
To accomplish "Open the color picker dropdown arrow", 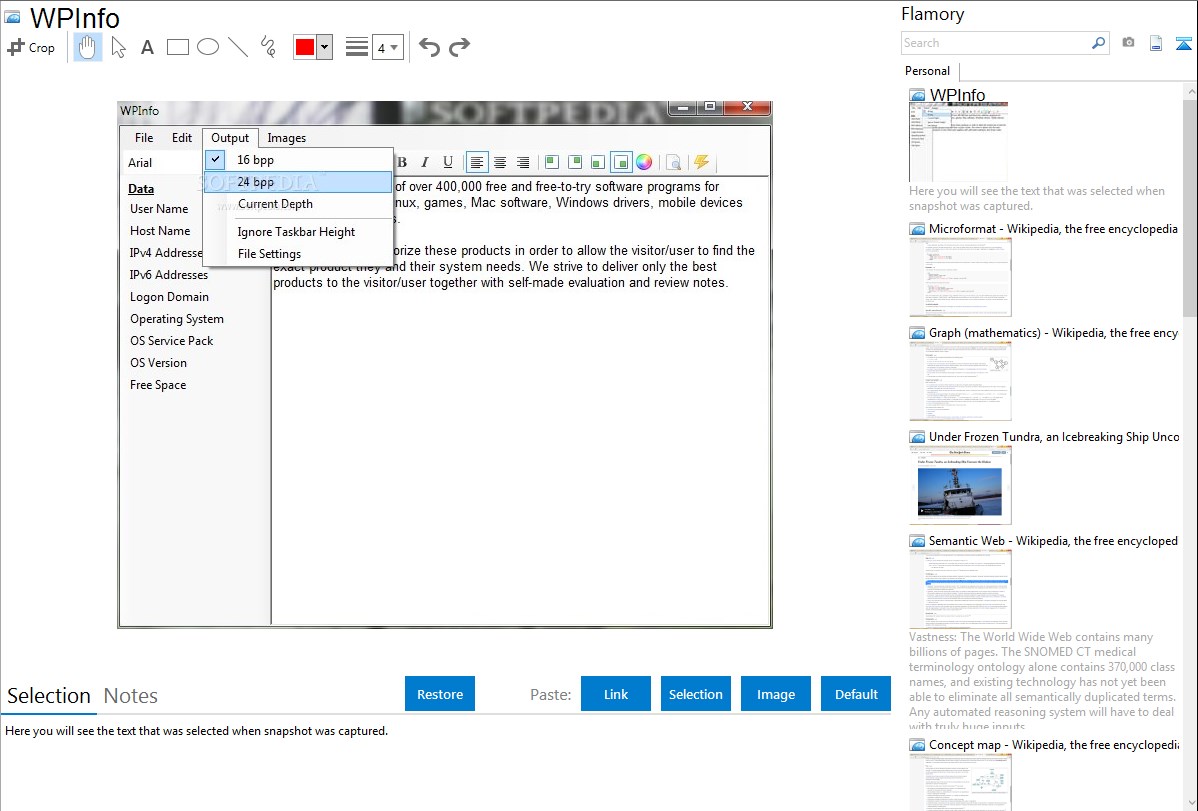I will point(324,47).
